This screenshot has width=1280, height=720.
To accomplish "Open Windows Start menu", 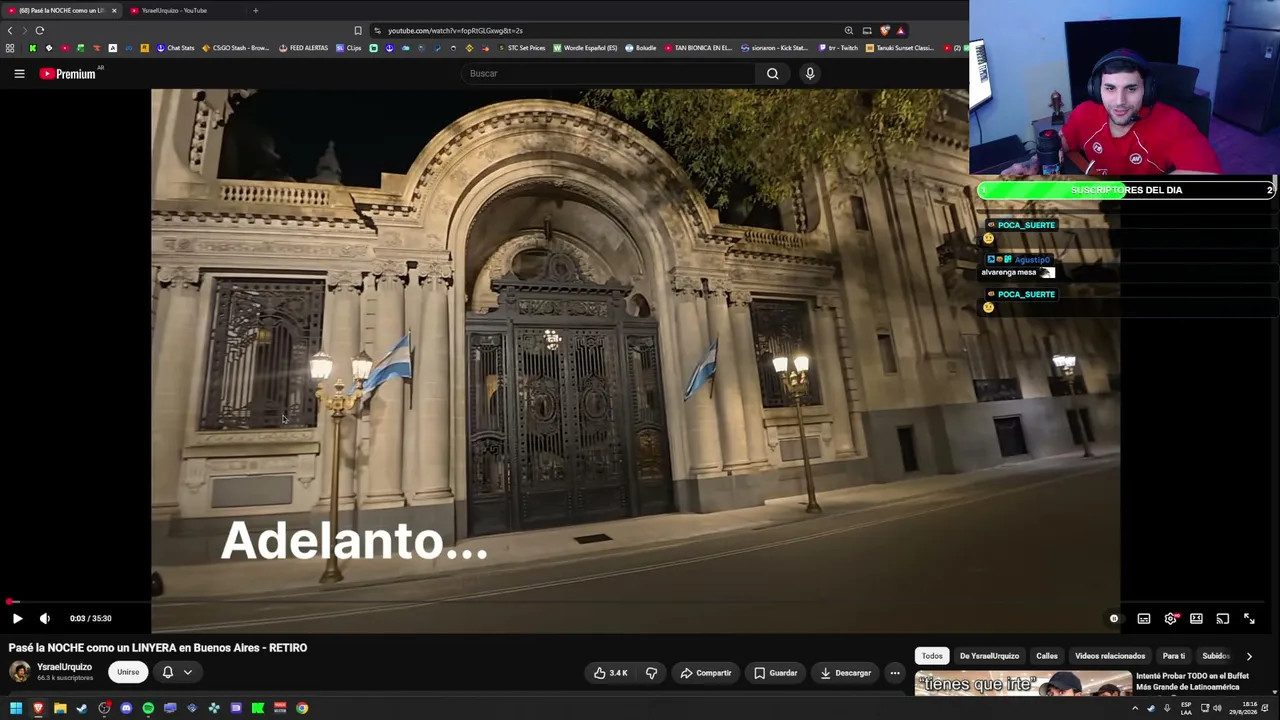I will tap(16, 708).
